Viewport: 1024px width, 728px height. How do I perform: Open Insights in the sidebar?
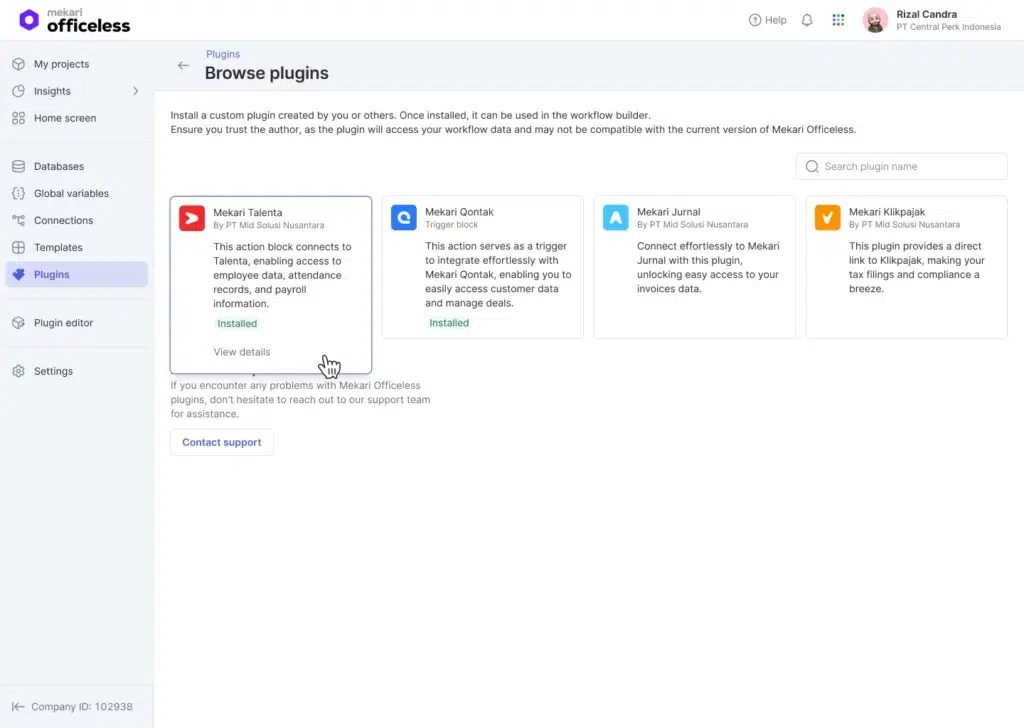(76, 91)
